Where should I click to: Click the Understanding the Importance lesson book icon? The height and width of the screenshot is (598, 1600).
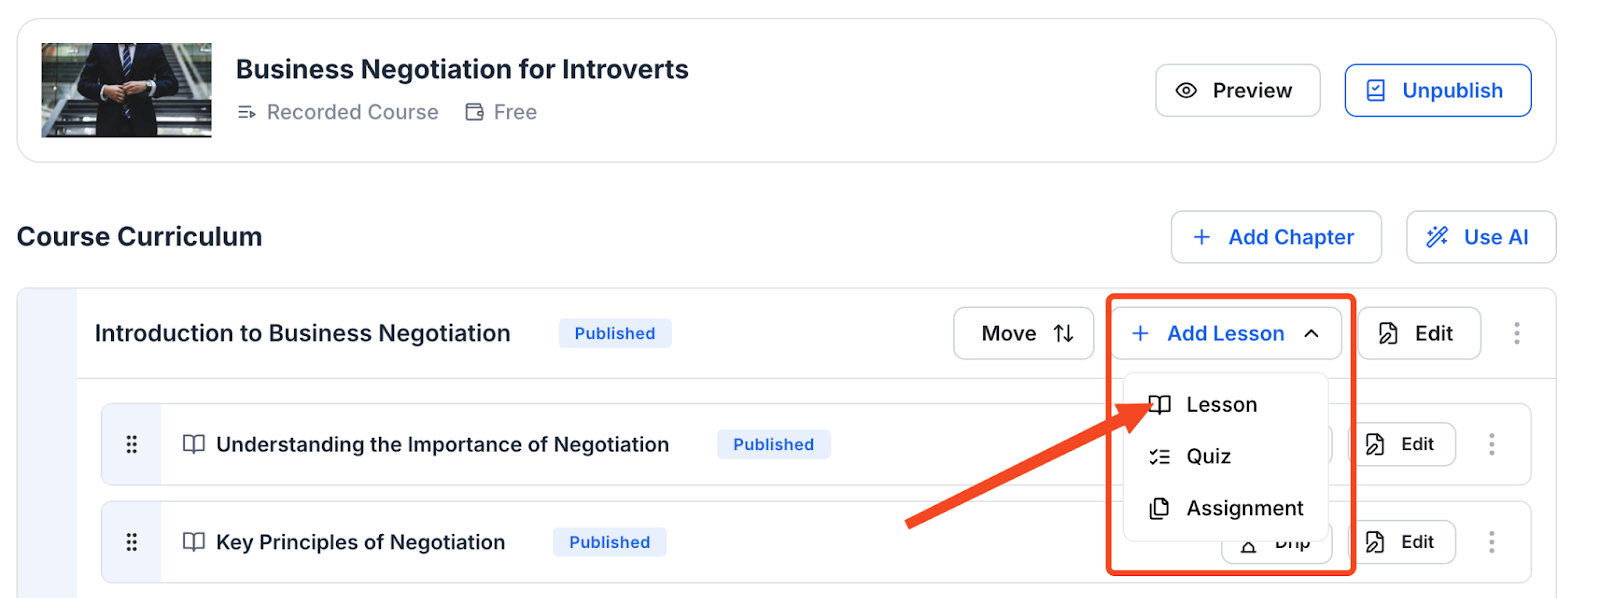click(x=194, y=444)
